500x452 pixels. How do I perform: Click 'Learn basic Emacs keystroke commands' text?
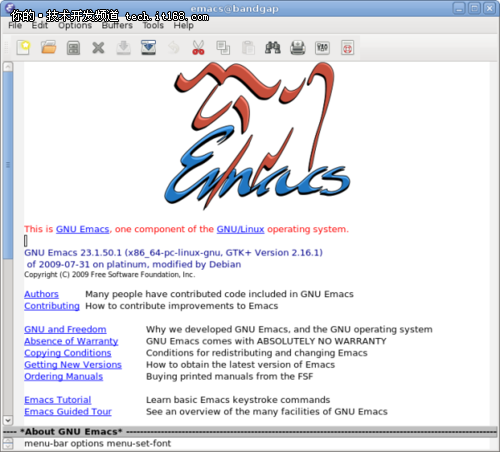pos(238,400)
